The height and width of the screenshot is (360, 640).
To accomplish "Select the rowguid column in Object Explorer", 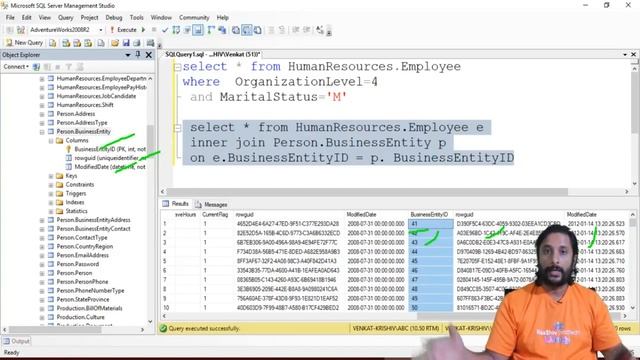I will 106,158.
